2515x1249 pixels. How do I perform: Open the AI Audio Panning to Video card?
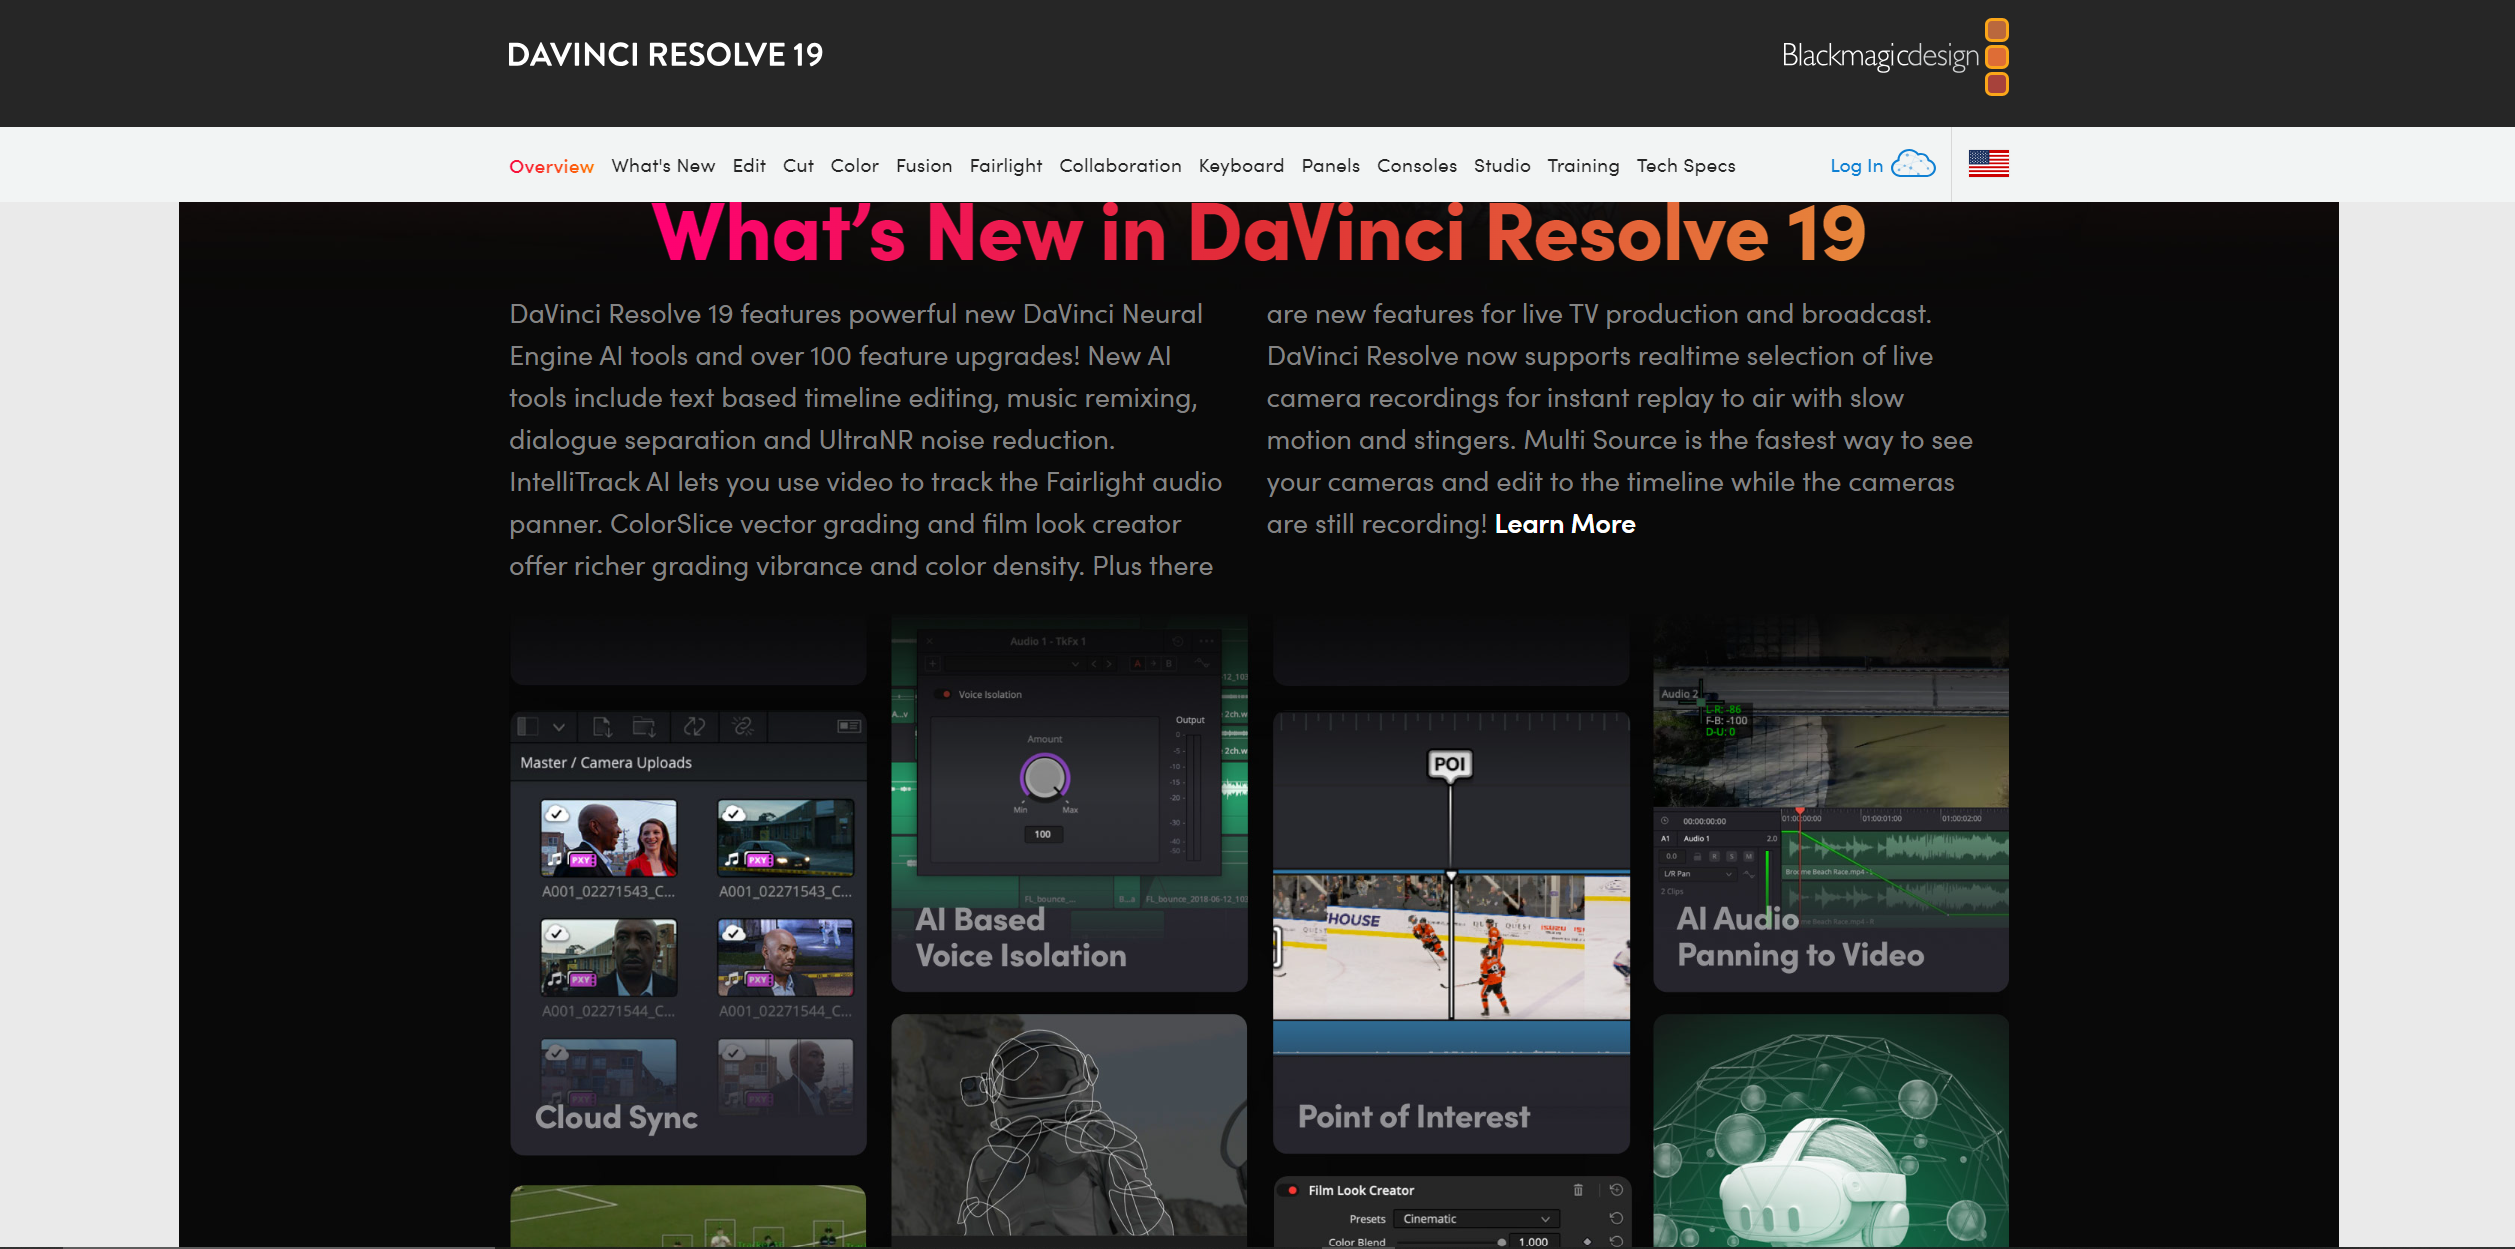click(1831, 804)
